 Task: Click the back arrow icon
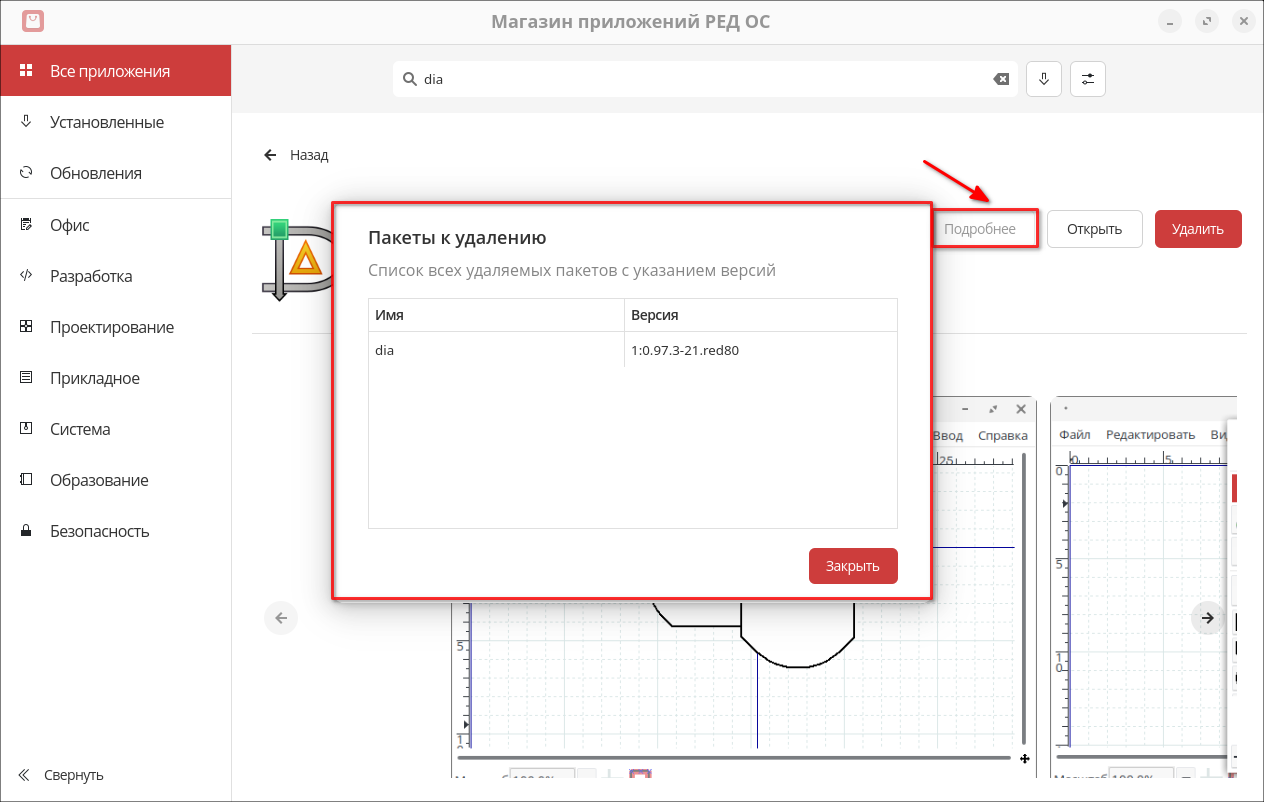(x=270, y=155)
